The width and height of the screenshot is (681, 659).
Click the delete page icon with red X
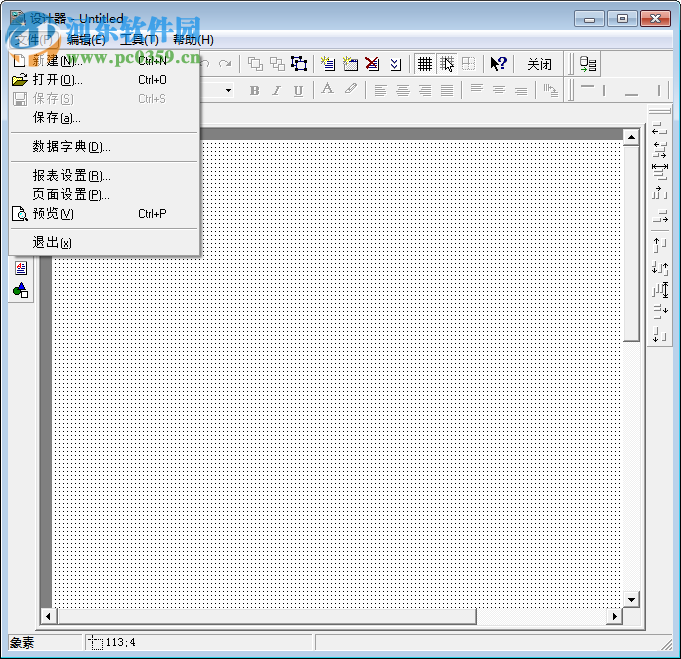click(x=372, y=64)
